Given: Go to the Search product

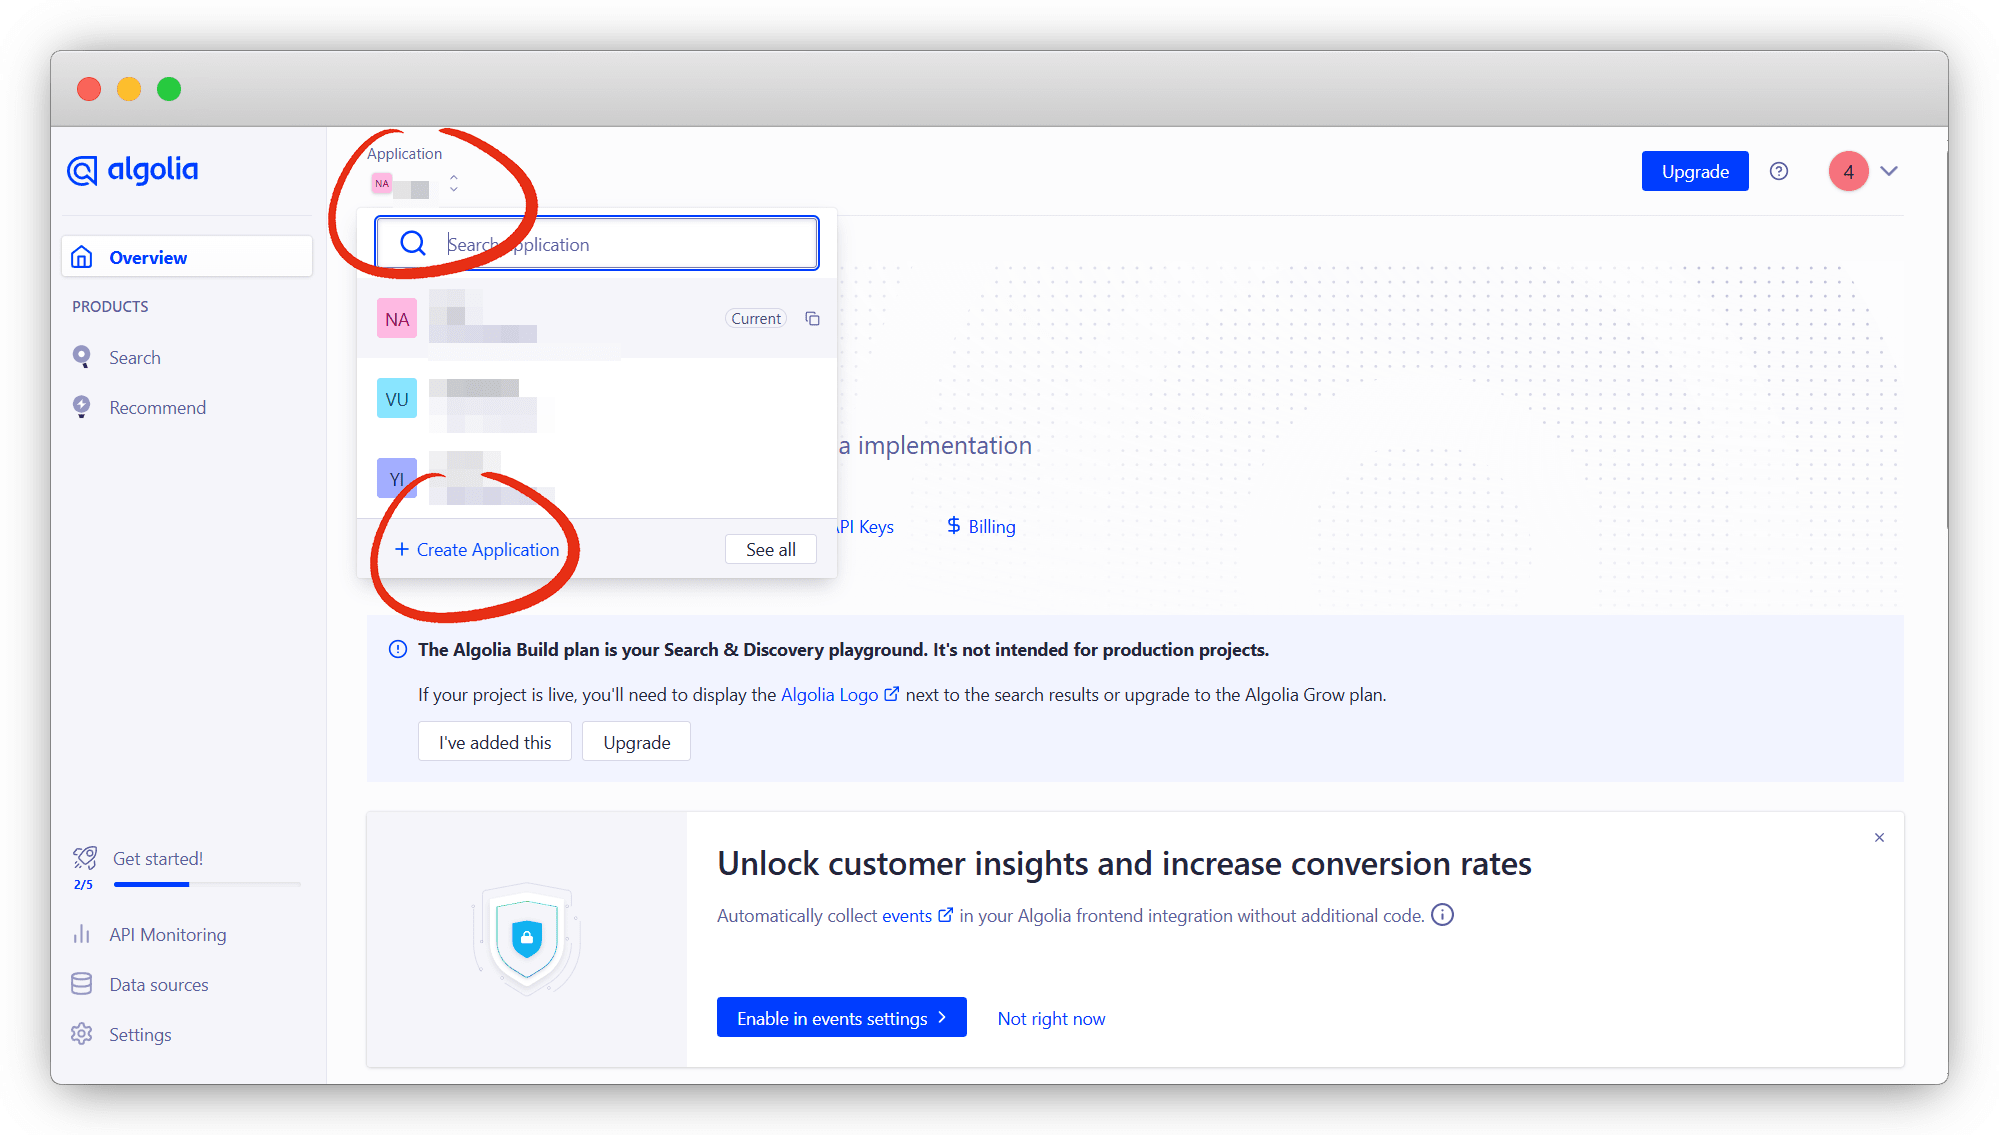Looking at the screenshot, I should [x=134, y=358].
